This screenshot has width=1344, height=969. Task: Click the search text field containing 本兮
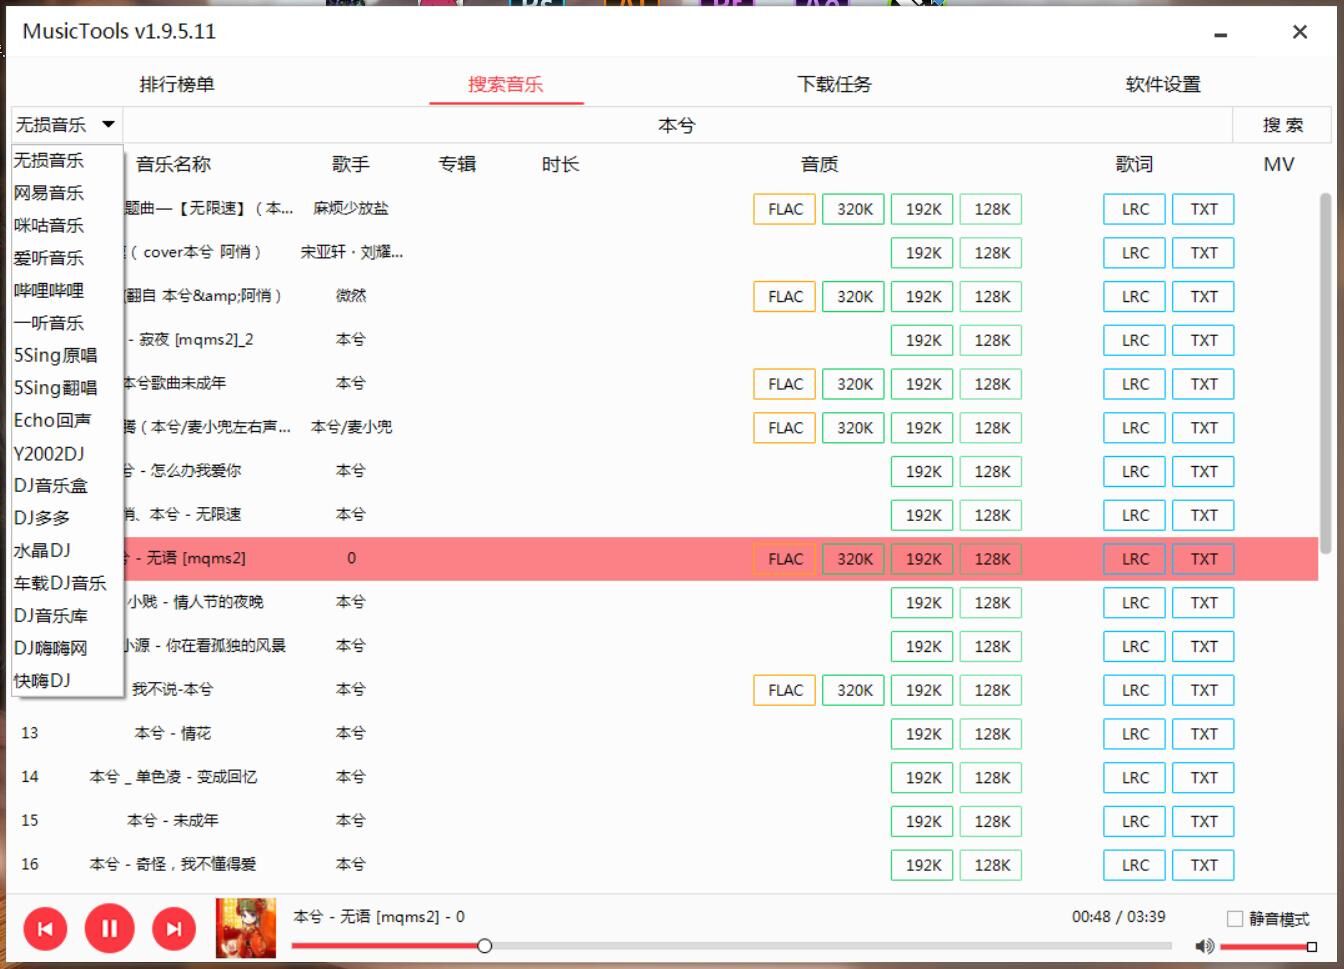click(676, 126)
